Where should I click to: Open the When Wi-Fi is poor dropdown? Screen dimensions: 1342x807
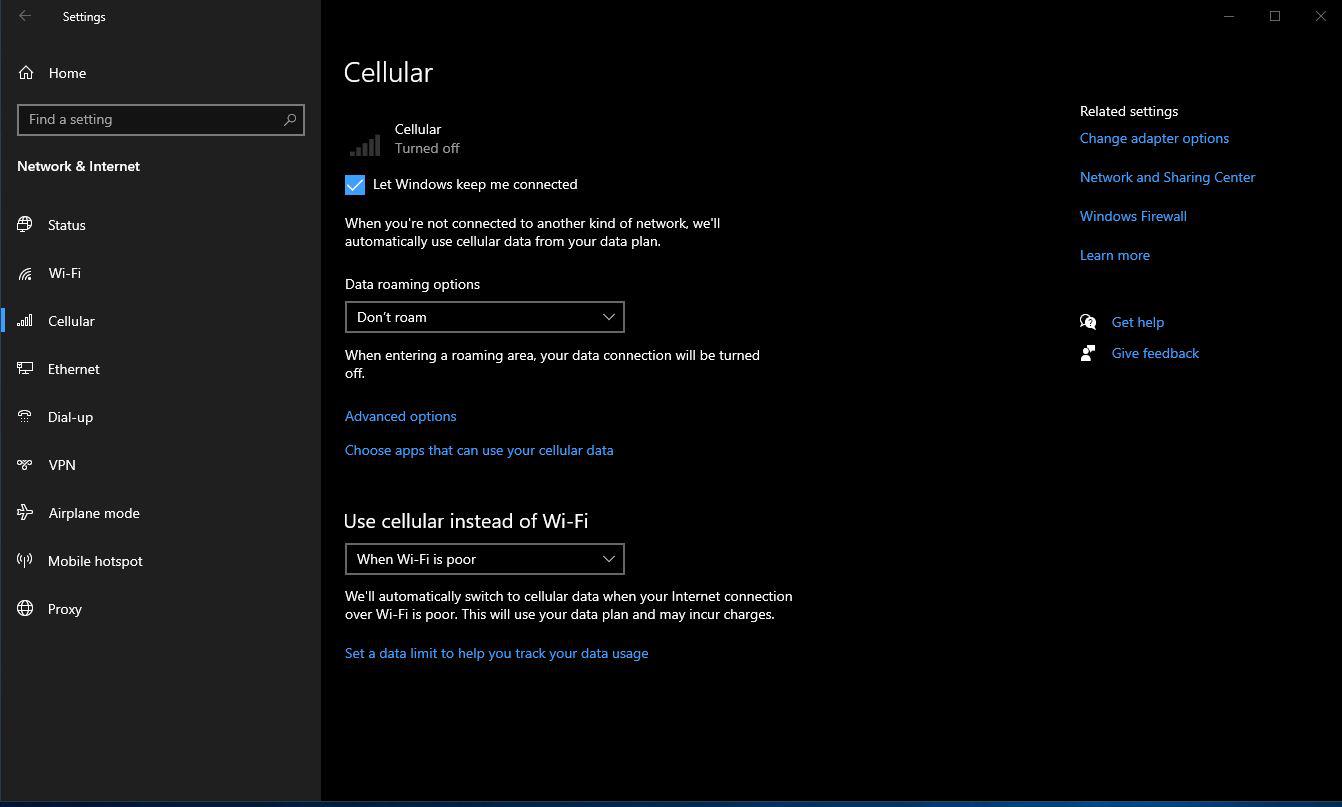(x=484, y=559)
